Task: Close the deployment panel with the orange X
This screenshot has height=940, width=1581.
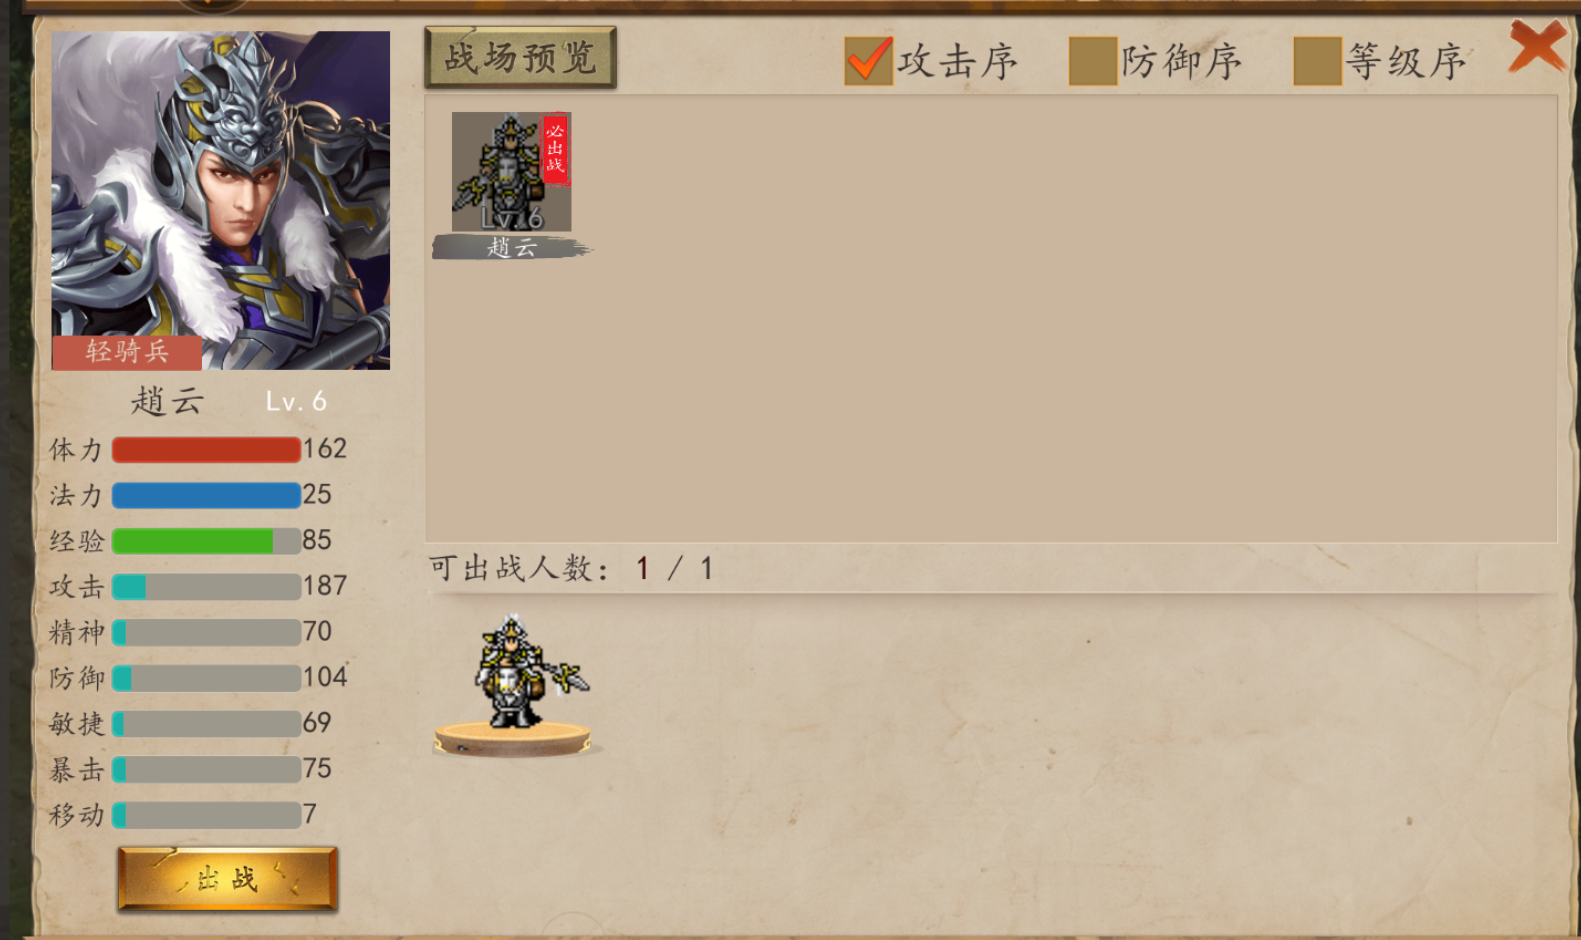Action: (1537, 45)
